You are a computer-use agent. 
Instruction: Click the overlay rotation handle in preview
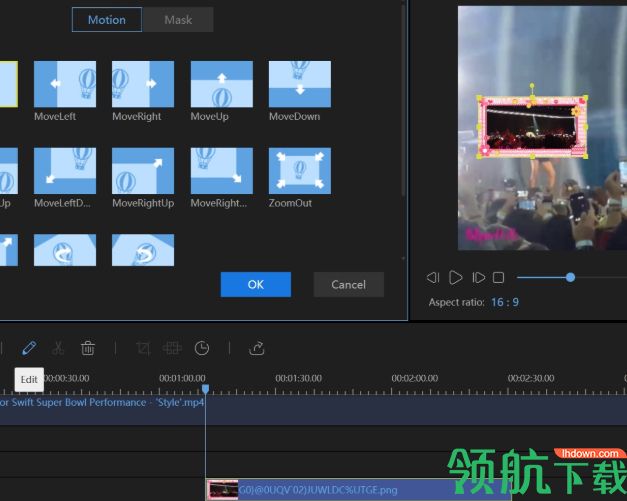(532, 86)
